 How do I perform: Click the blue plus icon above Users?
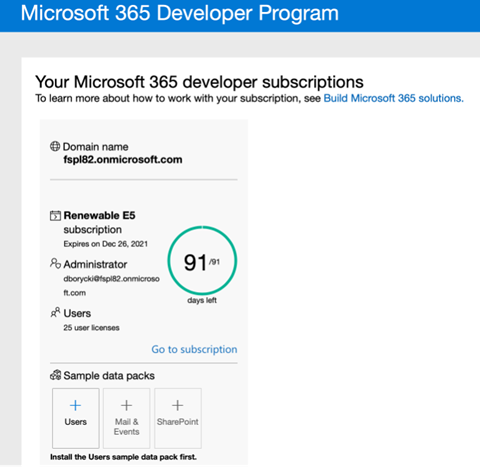tap(75, 405)
